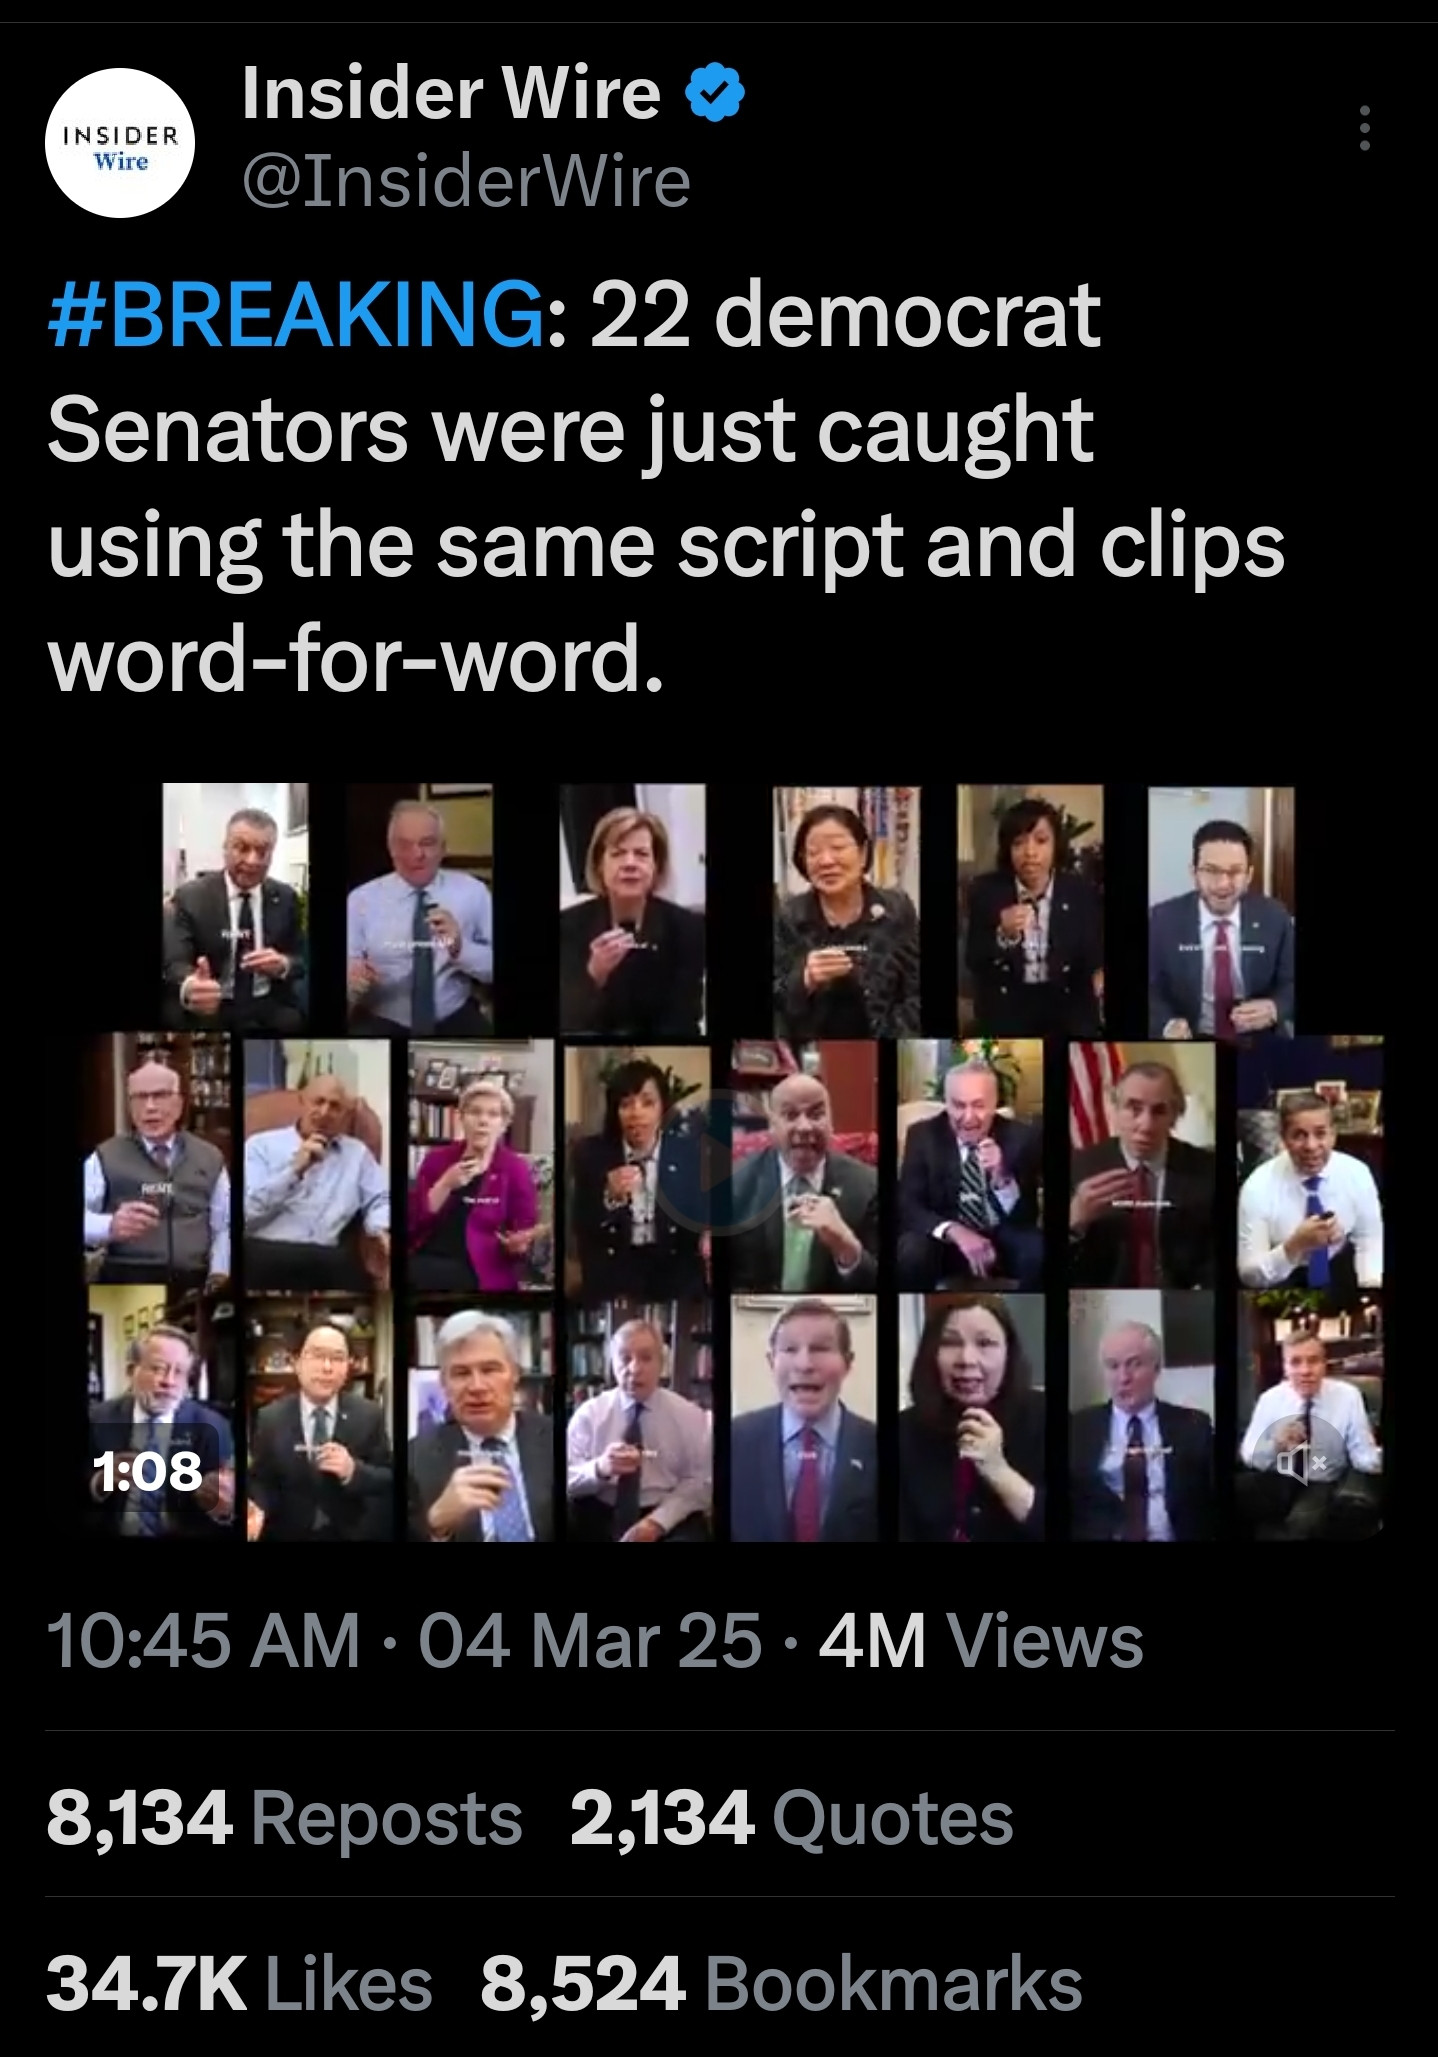1438x2057 pixels.
Task: Click the @InsiderWire handle
Action: pos(466,181)
